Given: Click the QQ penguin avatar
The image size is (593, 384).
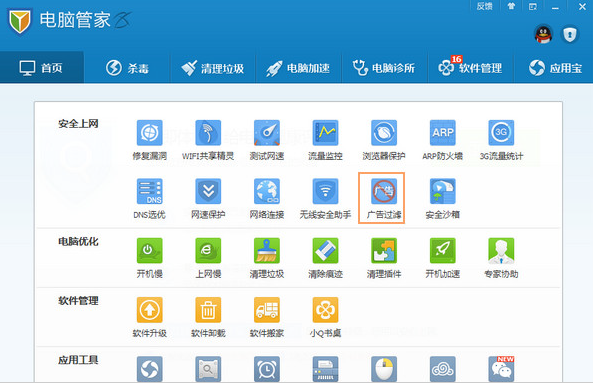Looking at the screenshot, I should point(543,34).
